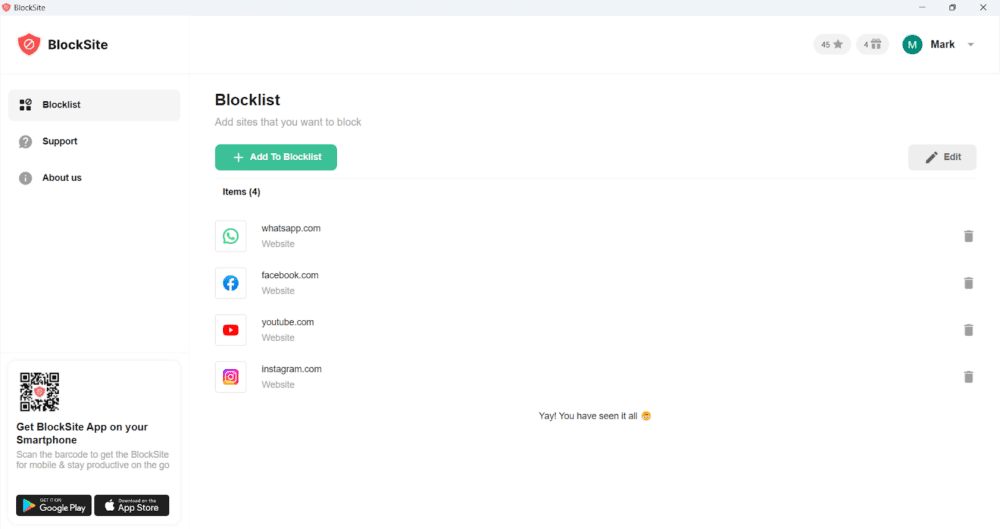This screenshot has width=1000, height=529.
Task: Click the WhatsApp site icon
Action: coord(231,236)
